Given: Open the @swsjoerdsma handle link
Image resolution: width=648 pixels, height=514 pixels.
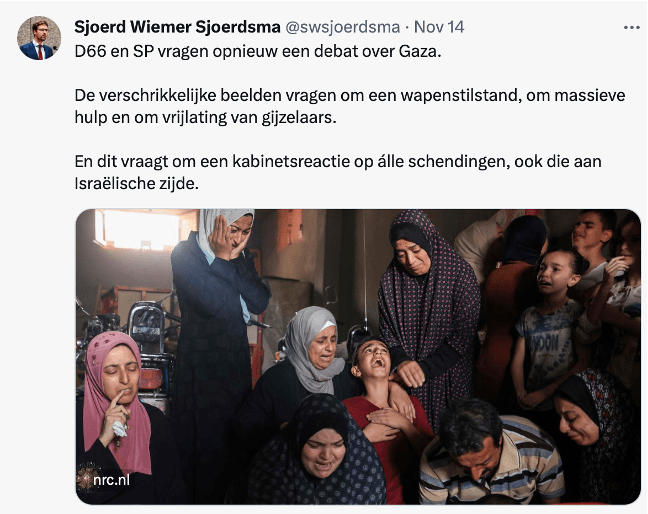Looking at the screenshot, I should pyautogui.click(x=343, y=27).
